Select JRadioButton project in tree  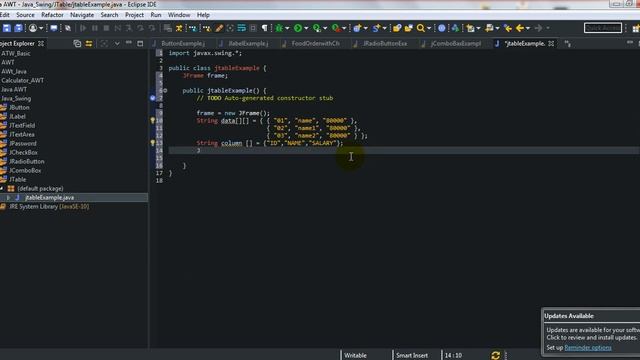click(x=27, y=161)
